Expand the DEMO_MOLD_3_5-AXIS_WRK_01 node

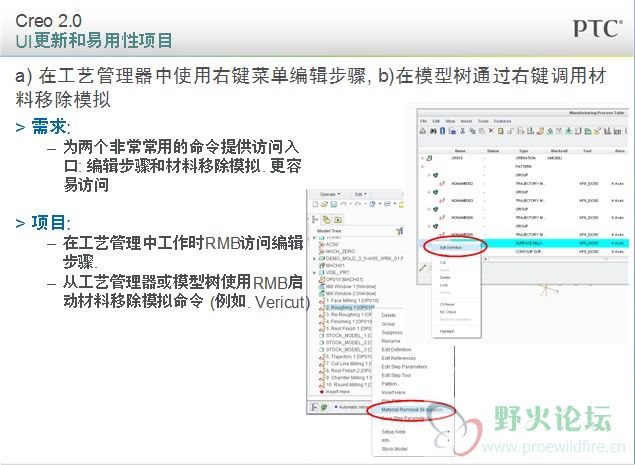point(315,258)
